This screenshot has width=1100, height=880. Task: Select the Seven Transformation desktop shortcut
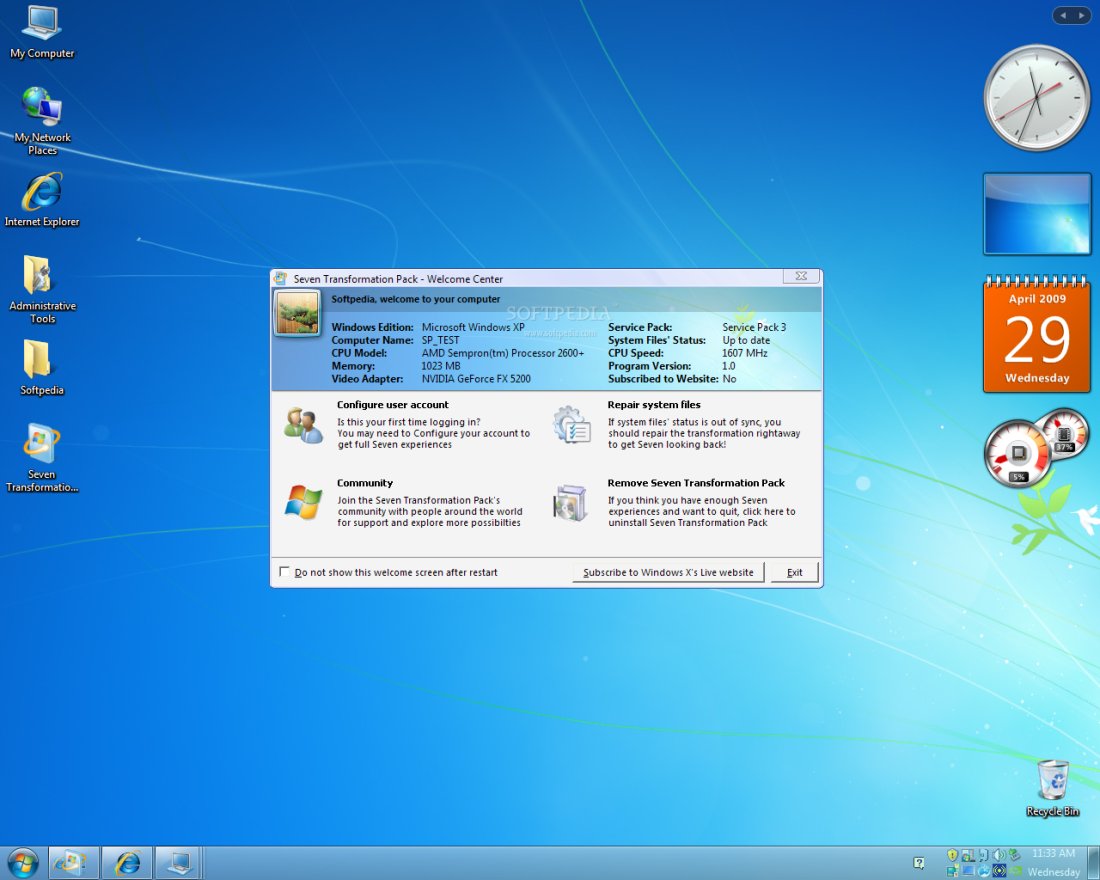point(41,458)
